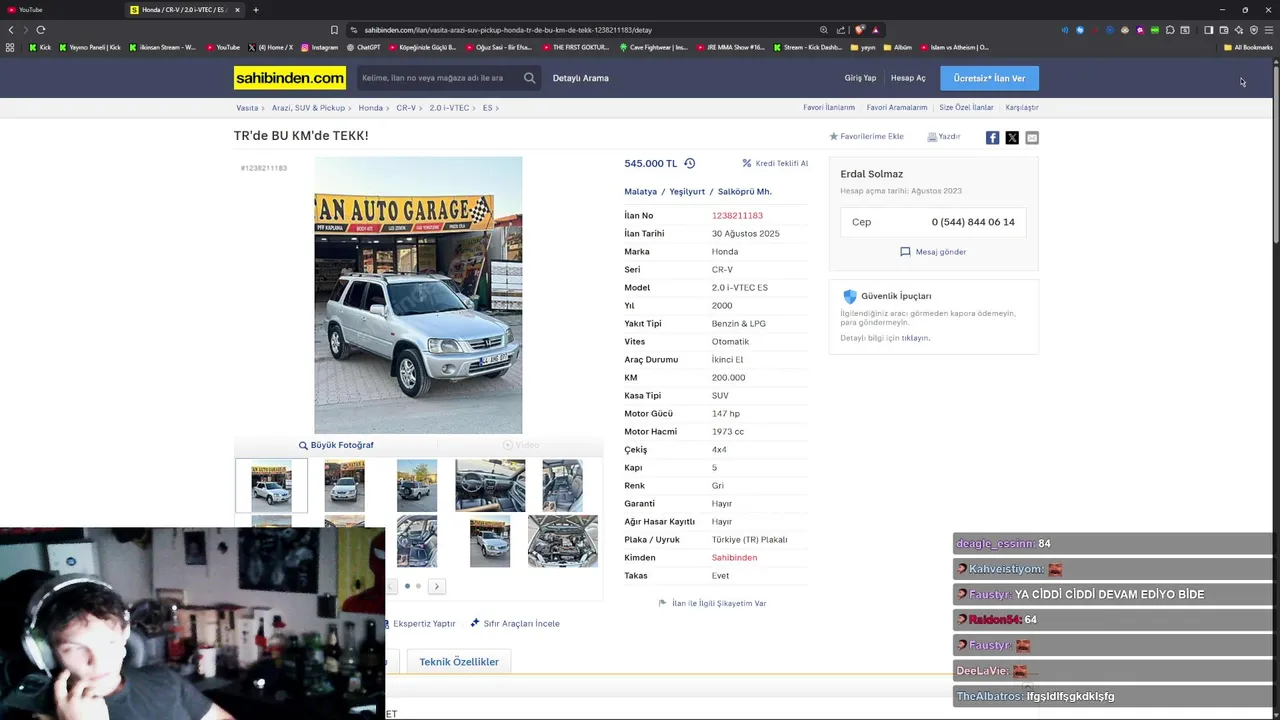Open the ES breadcrumb
Viewport: 1280px width, 720px height.
tap(487, 108)
